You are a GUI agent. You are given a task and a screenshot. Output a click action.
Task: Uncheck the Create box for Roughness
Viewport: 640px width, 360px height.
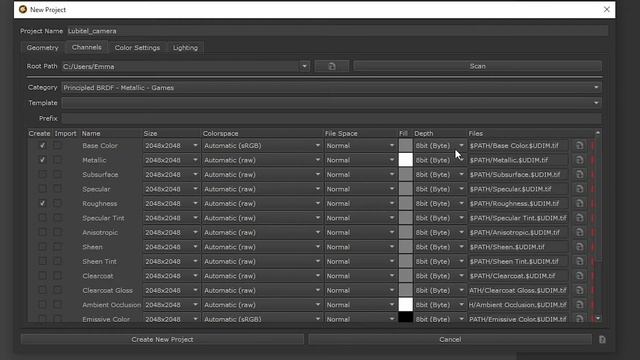tap(42, 204)
